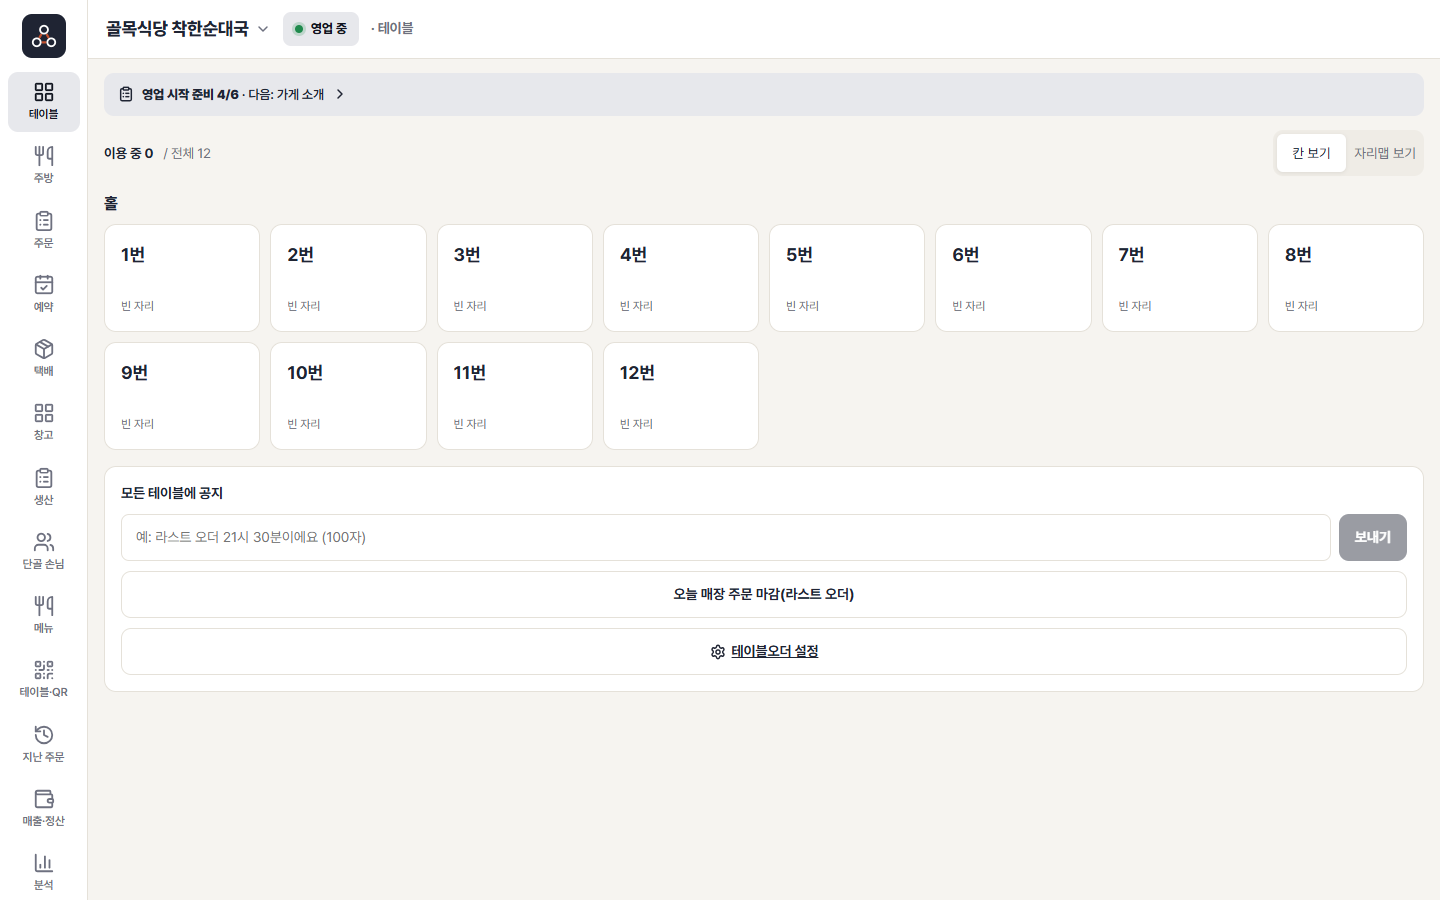Go to 주방 in the sidebar
This screenshot has height=900, width=1440.
(x=44, y=165)
